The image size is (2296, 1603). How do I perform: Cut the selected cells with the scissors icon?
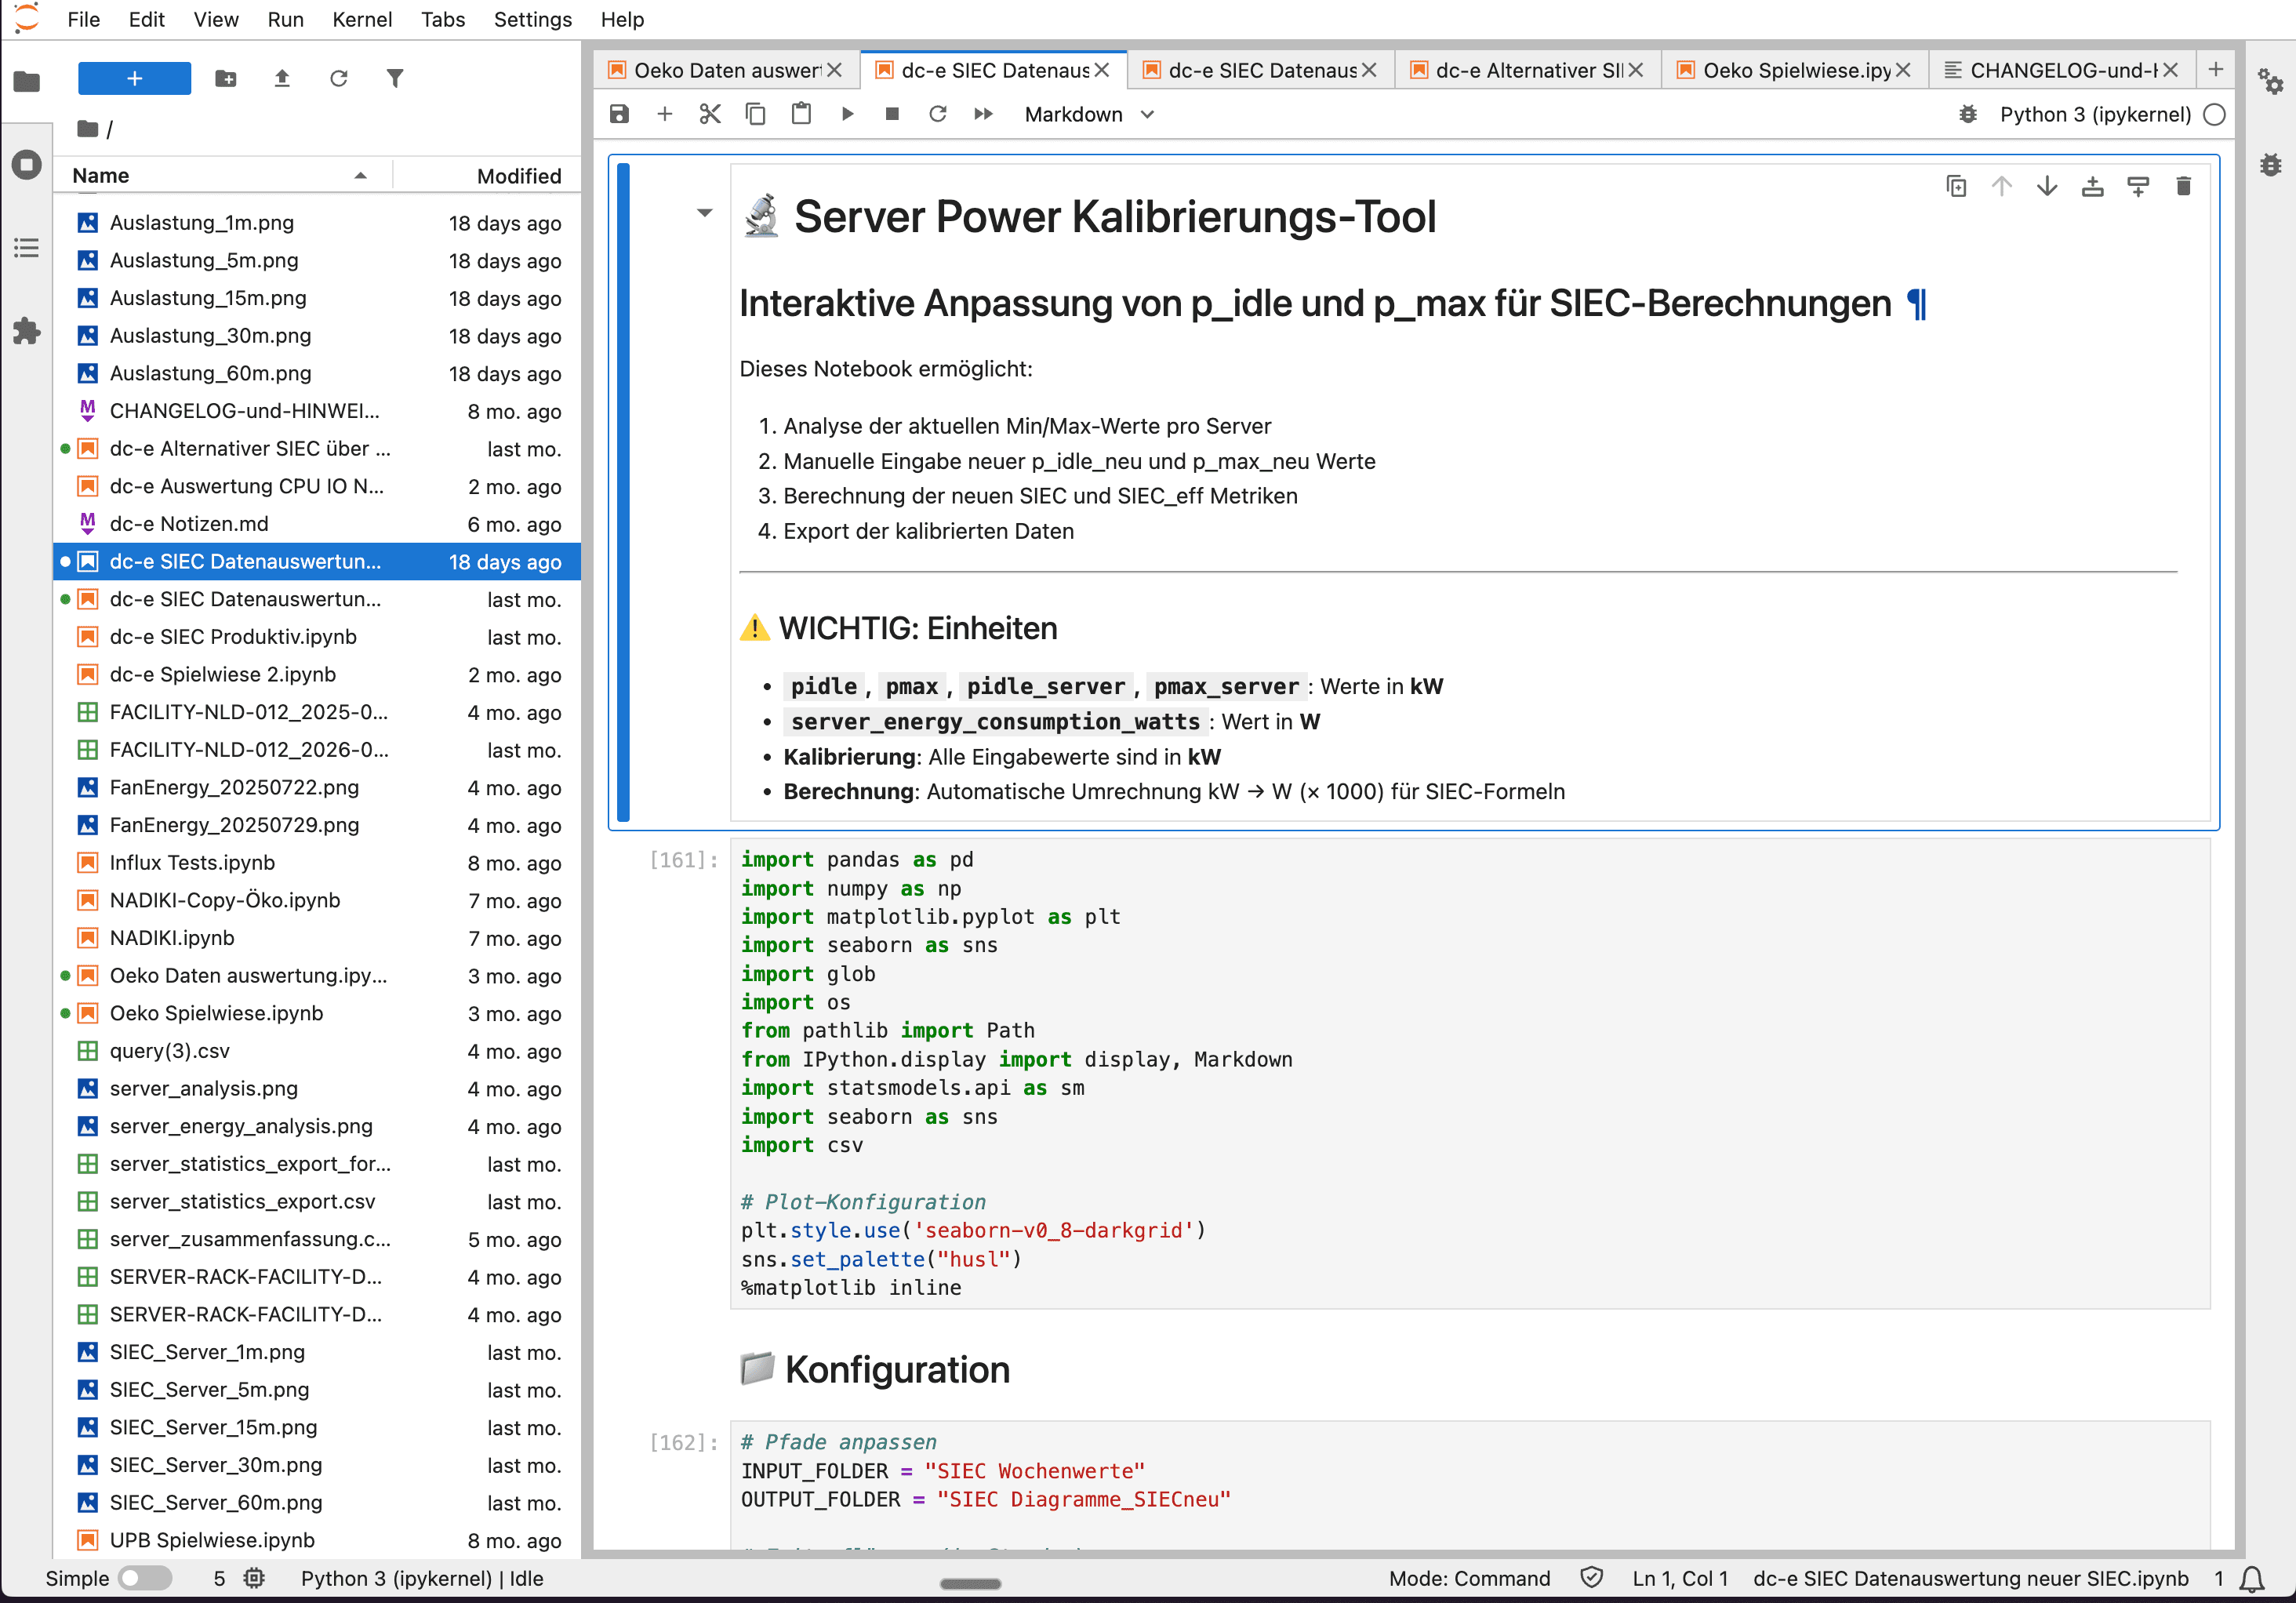pyautogui.click(x=710, y=114)
